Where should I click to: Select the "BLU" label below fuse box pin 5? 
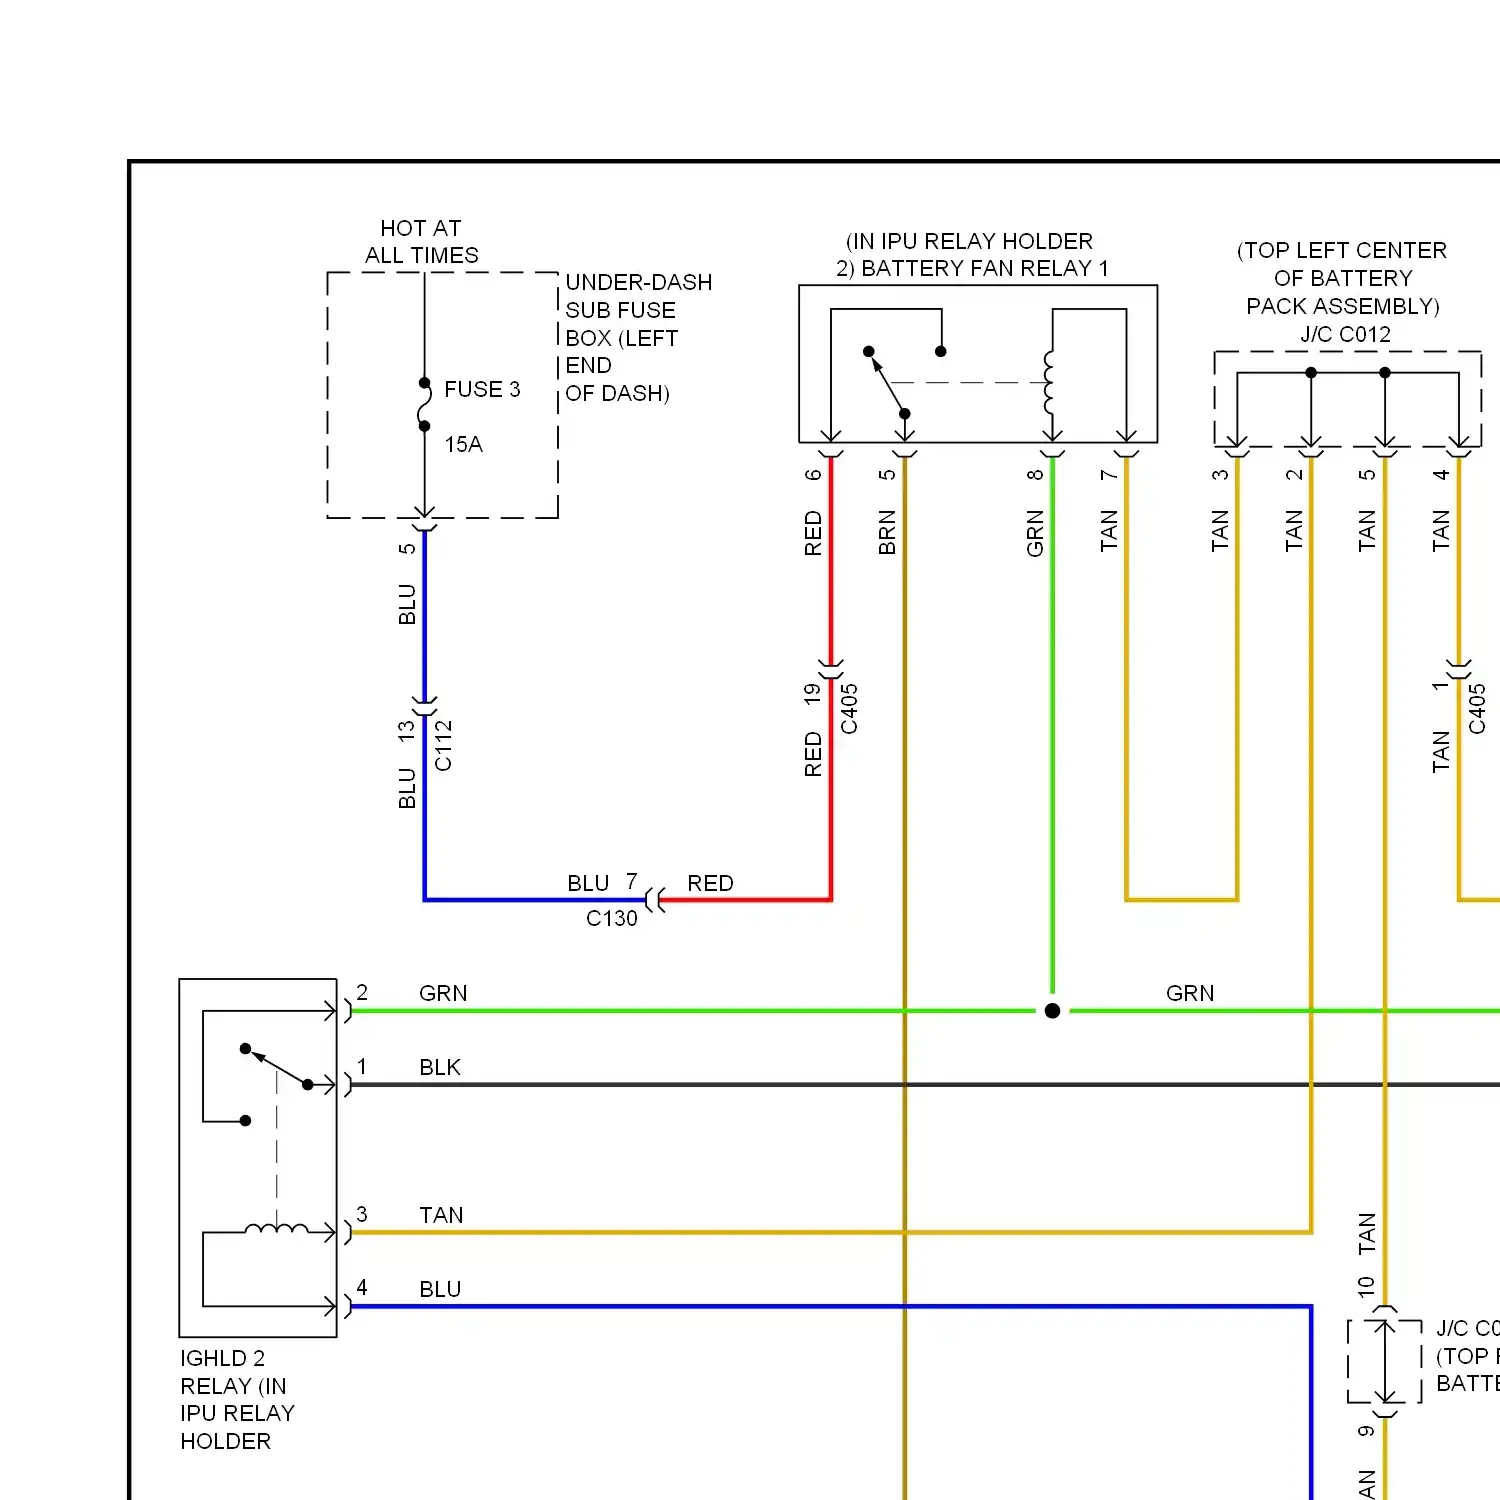(x=407, y=605)
